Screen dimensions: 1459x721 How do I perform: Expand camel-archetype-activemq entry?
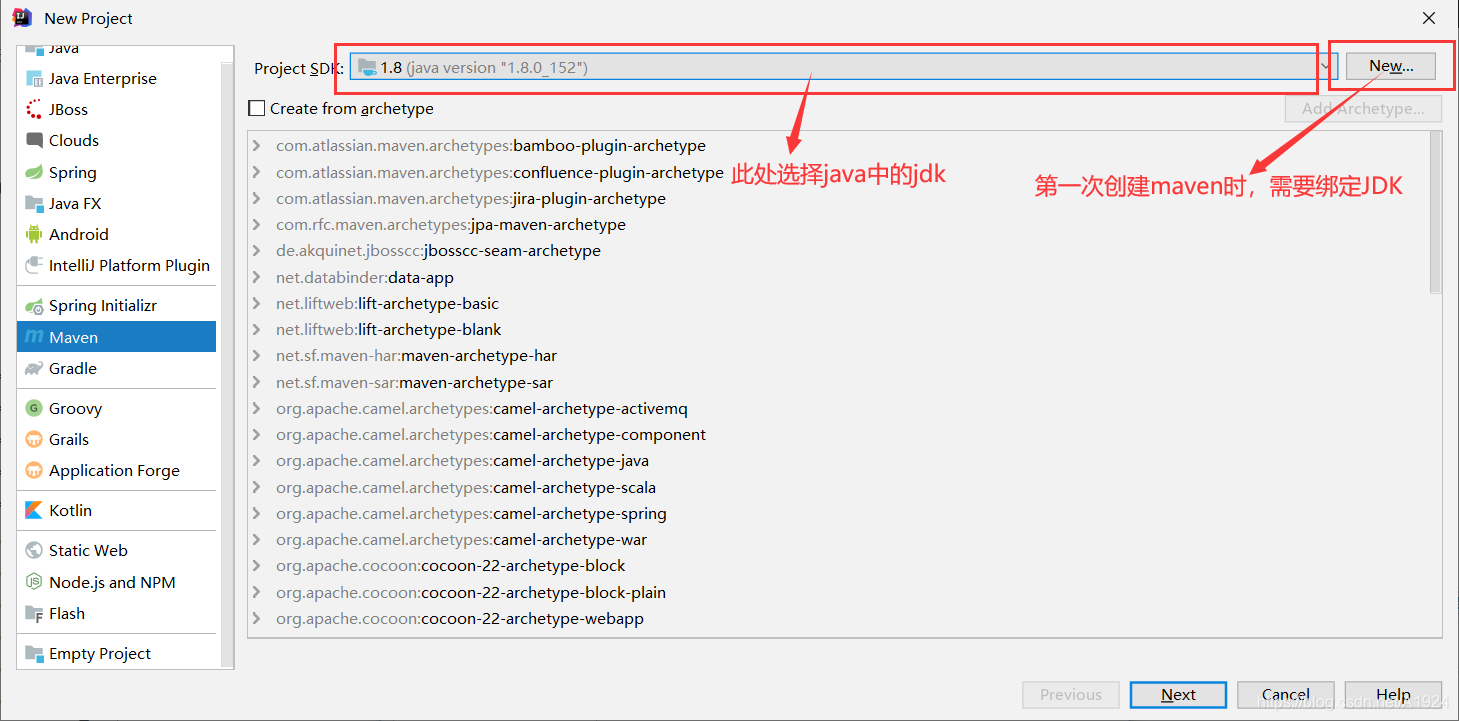tap(257, 409)
